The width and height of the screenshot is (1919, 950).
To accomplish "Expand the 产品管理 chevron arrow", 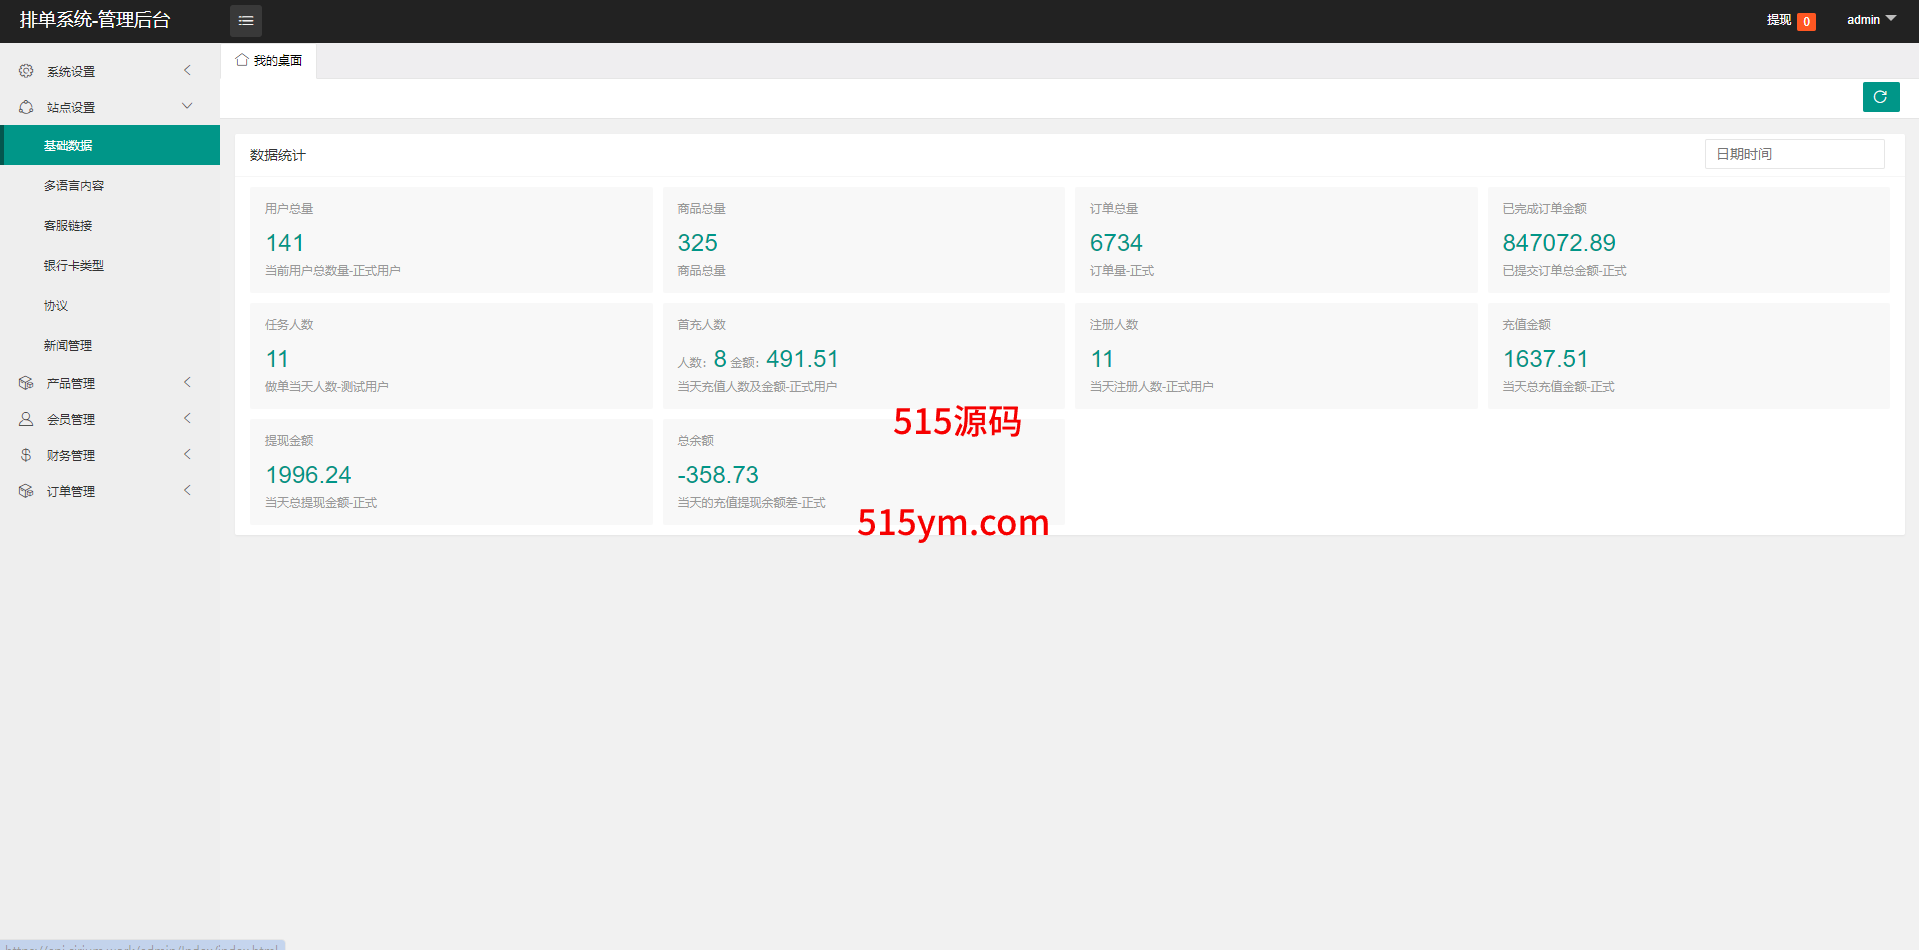I will click(x=187, y=383).
